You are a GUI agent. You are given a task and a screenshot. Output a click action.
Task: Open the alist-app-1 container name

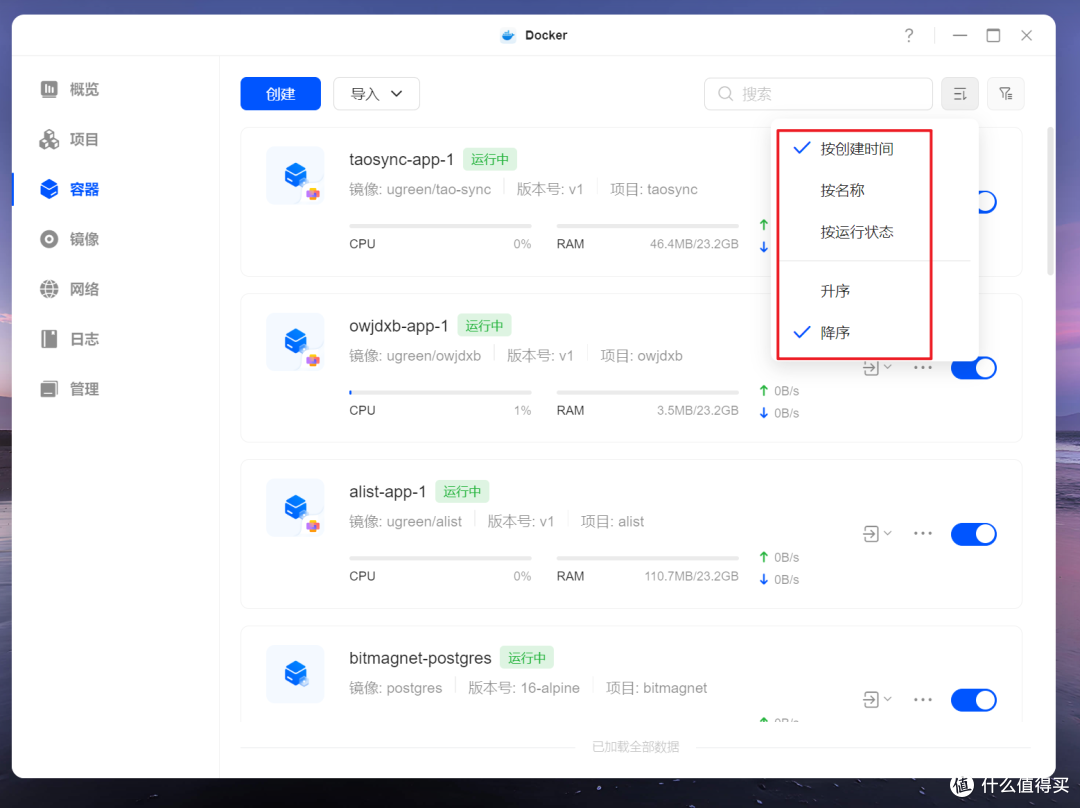point(387,492)
